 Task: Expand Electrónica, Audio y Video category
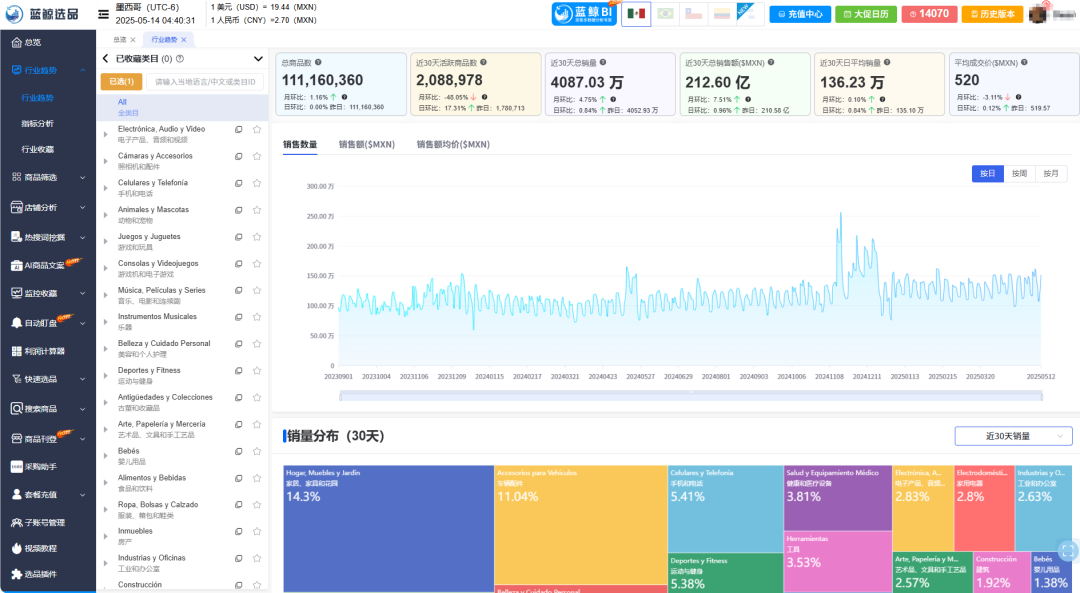pyautogui.click(x=105, y=134)
